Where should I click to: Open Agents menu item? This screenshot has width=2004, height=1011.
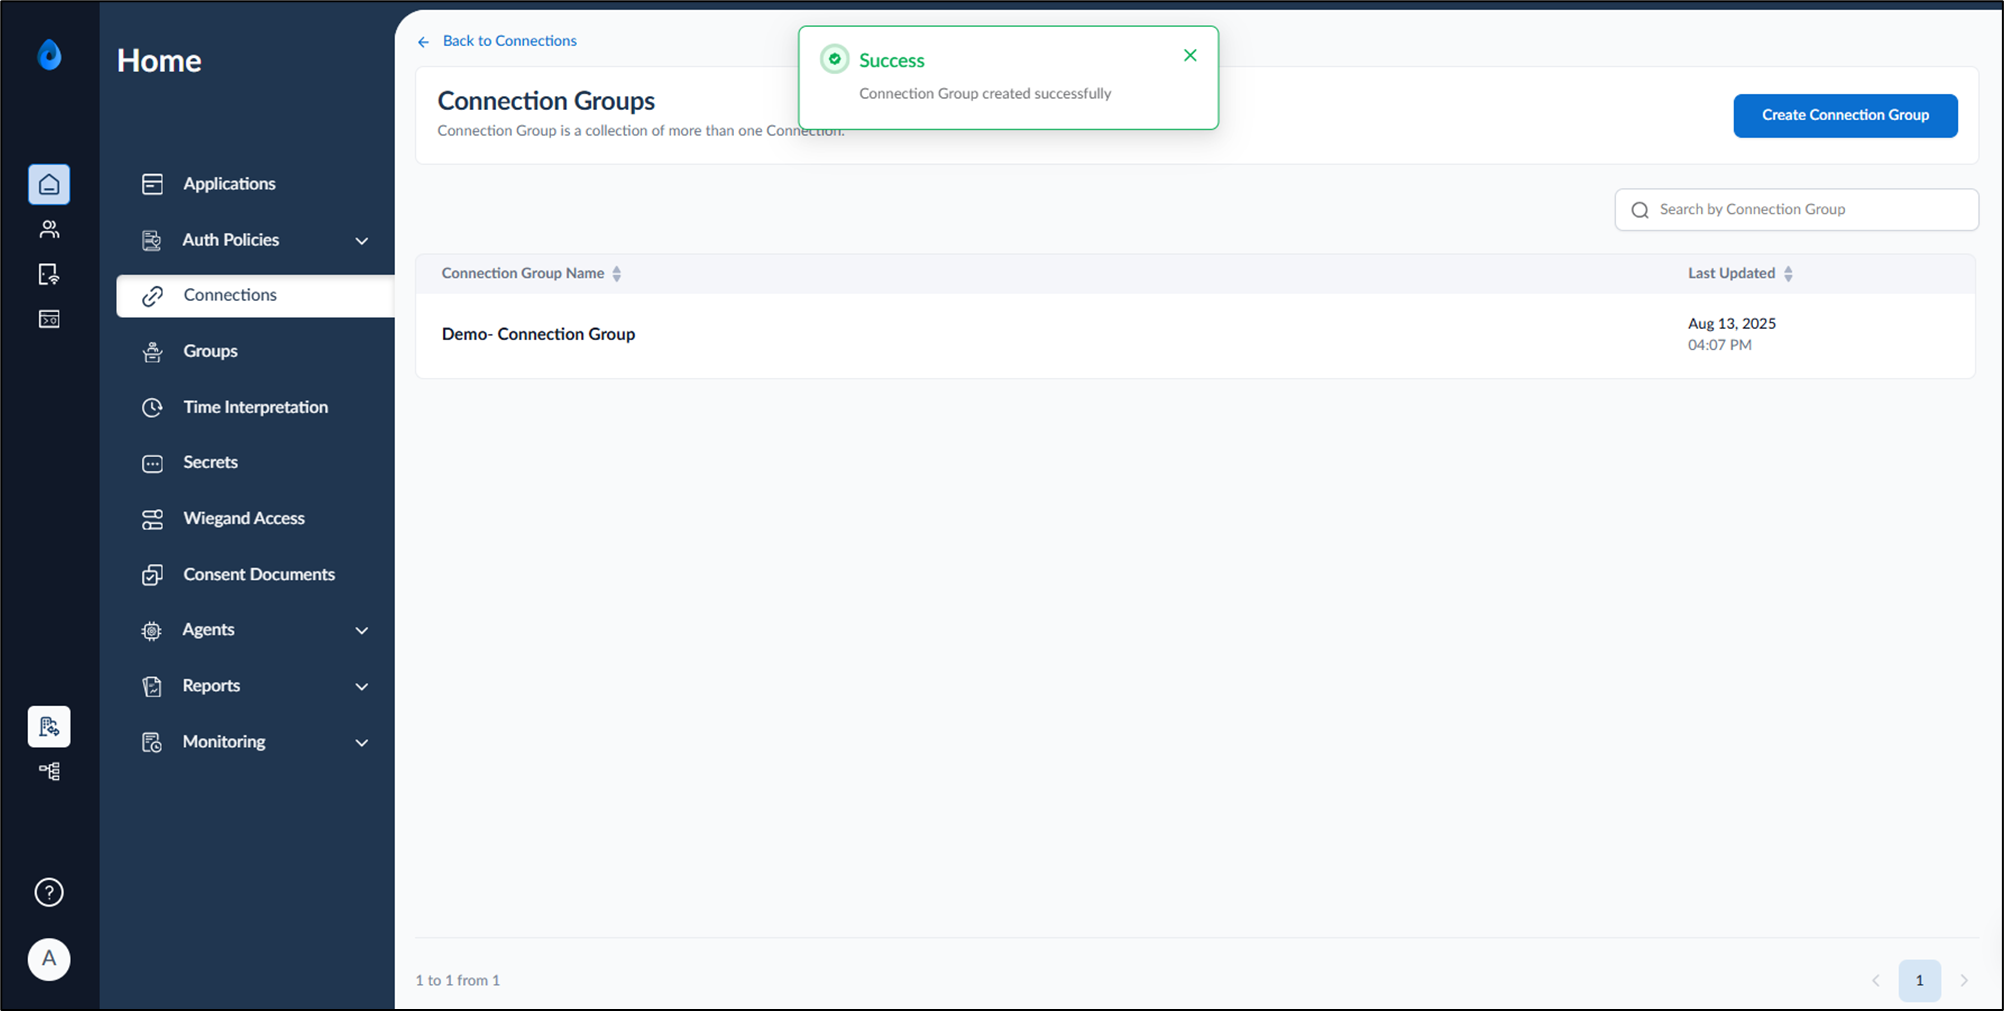[x=208, y=629]
